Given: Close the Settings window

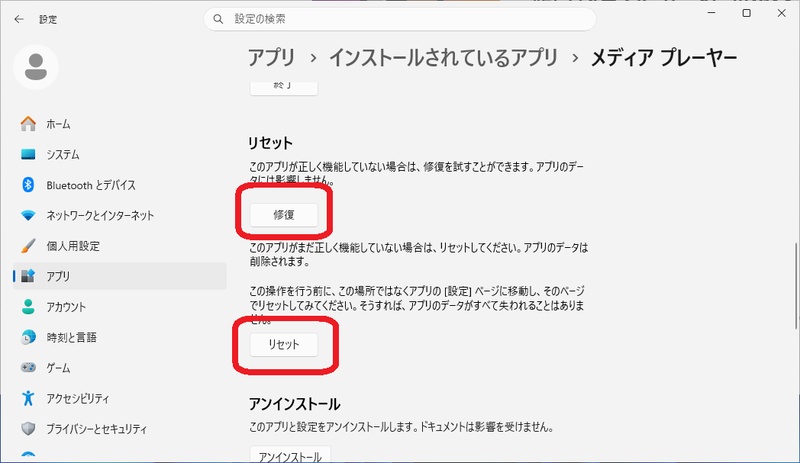Looking at the screenshot, I should 782,13.
